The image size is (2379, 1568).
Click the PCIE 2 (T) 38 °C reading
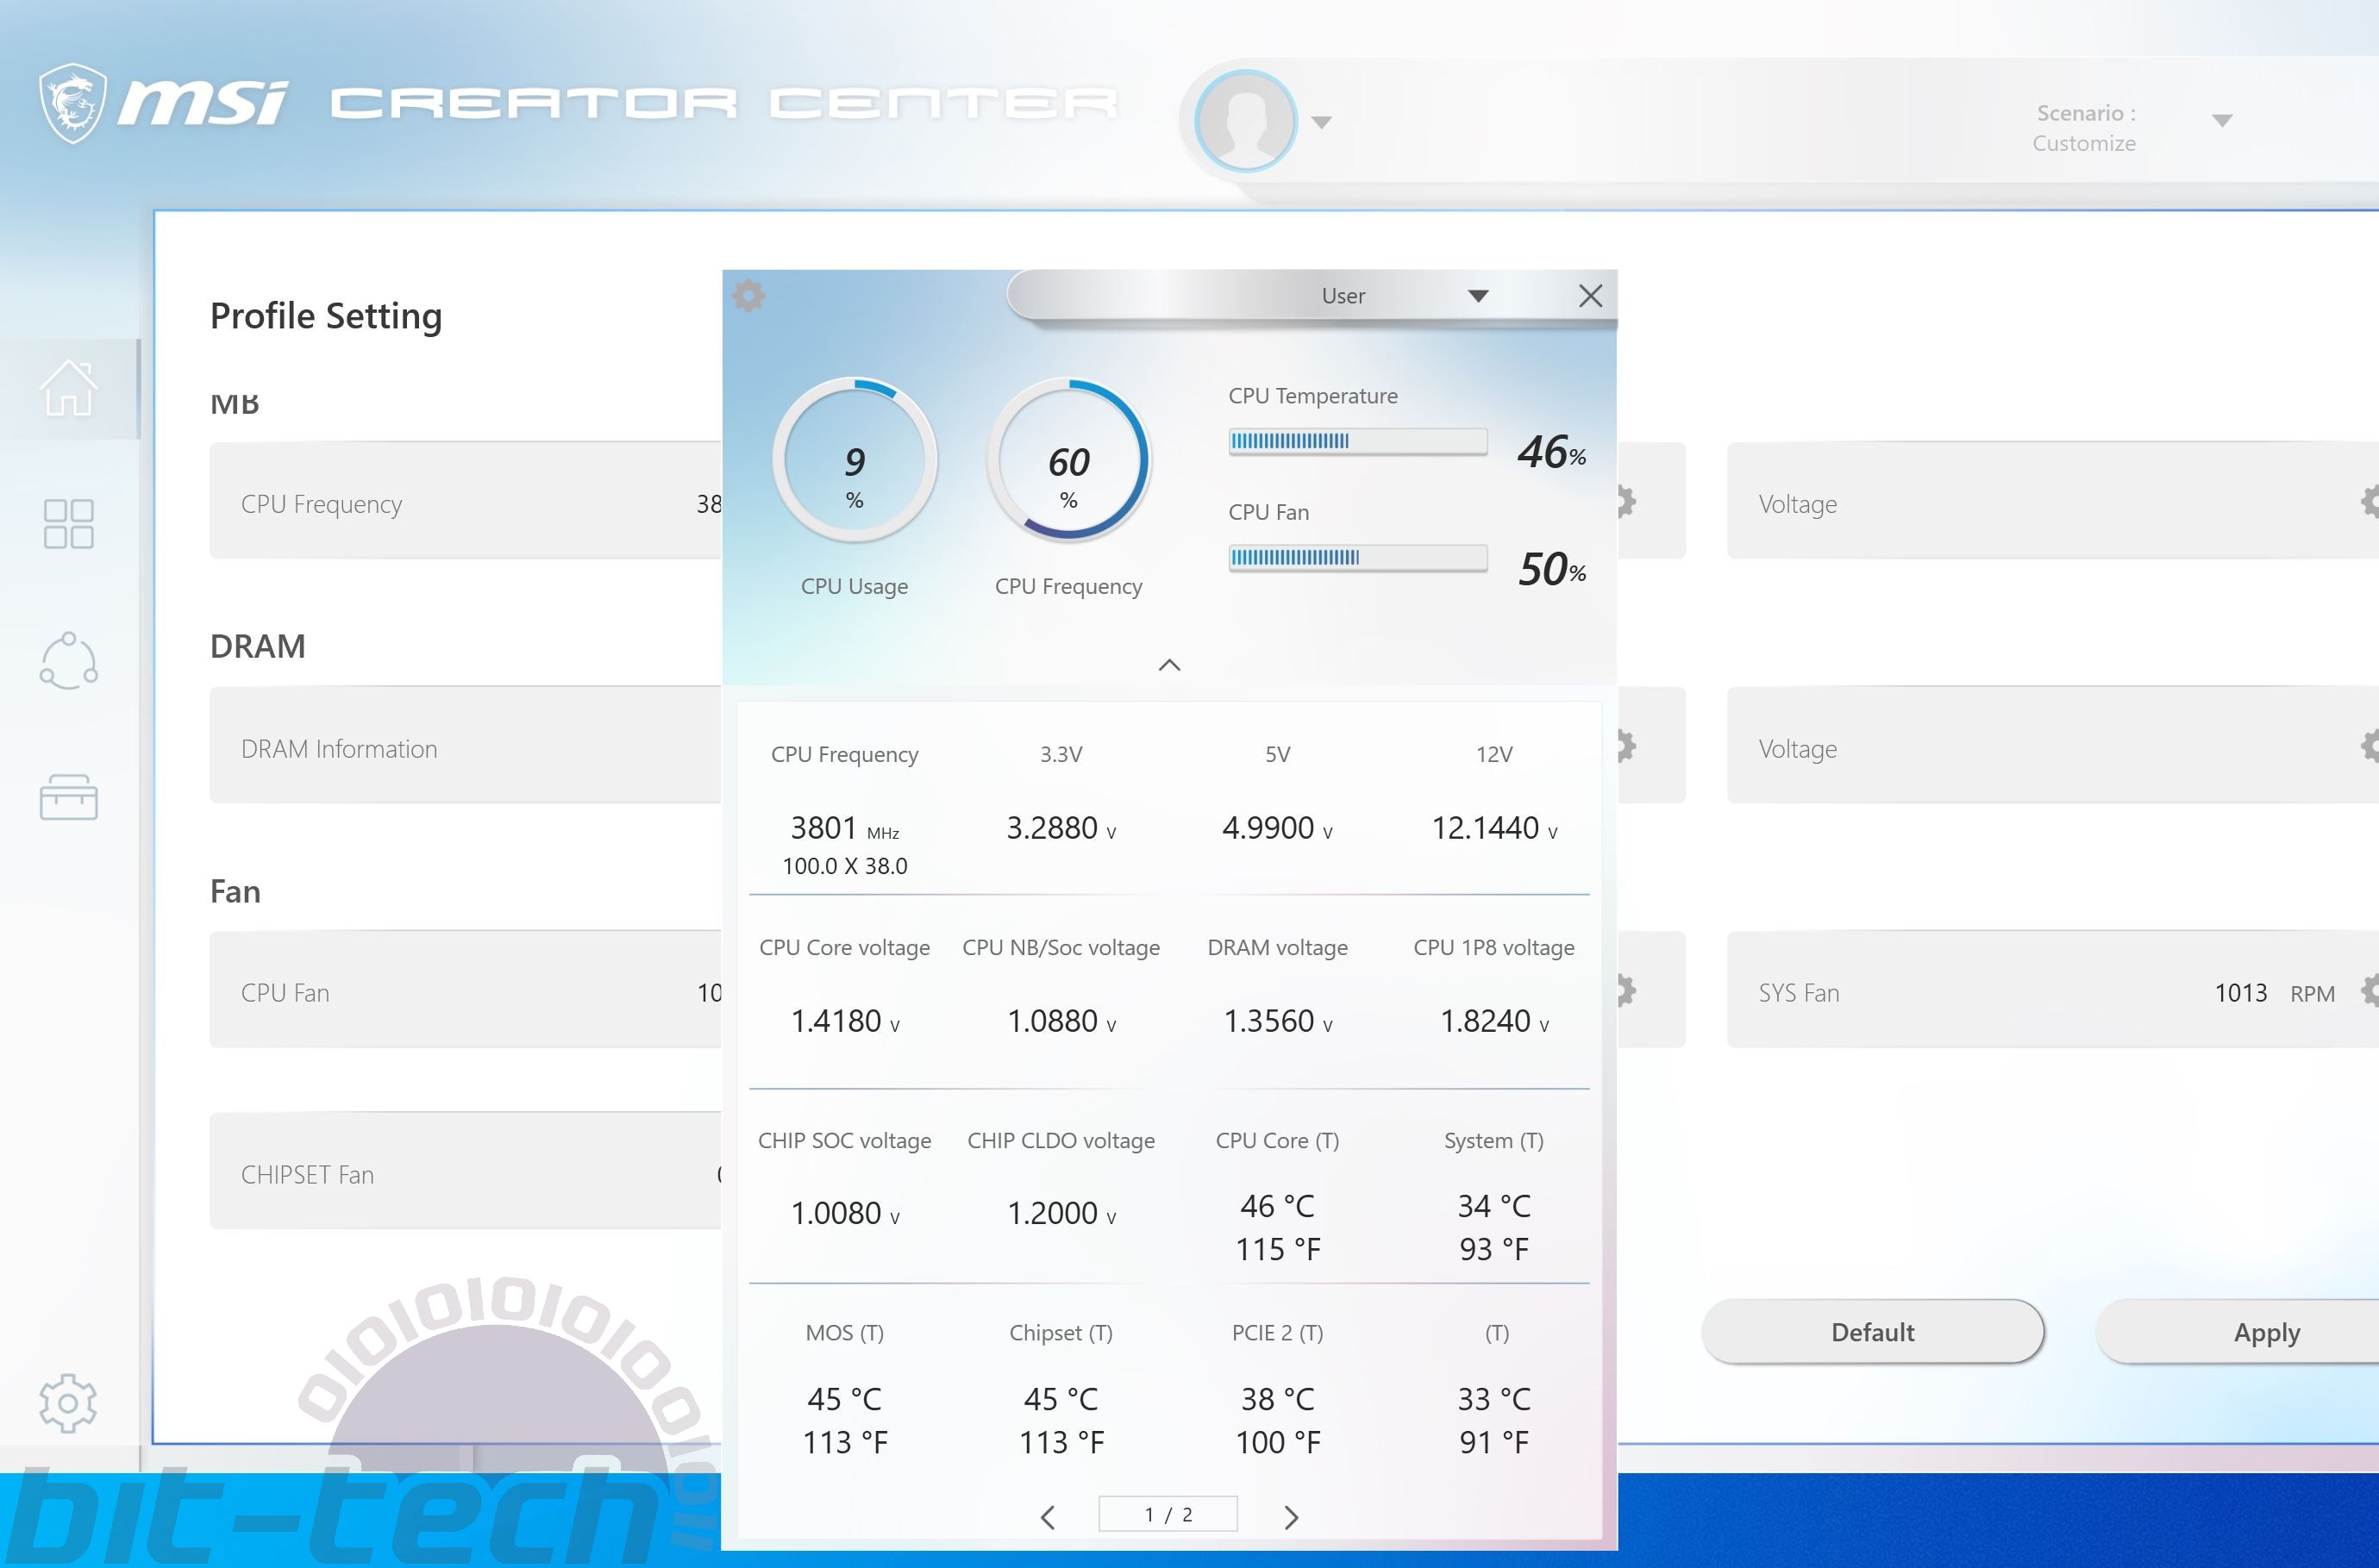click(1277, 1399)
